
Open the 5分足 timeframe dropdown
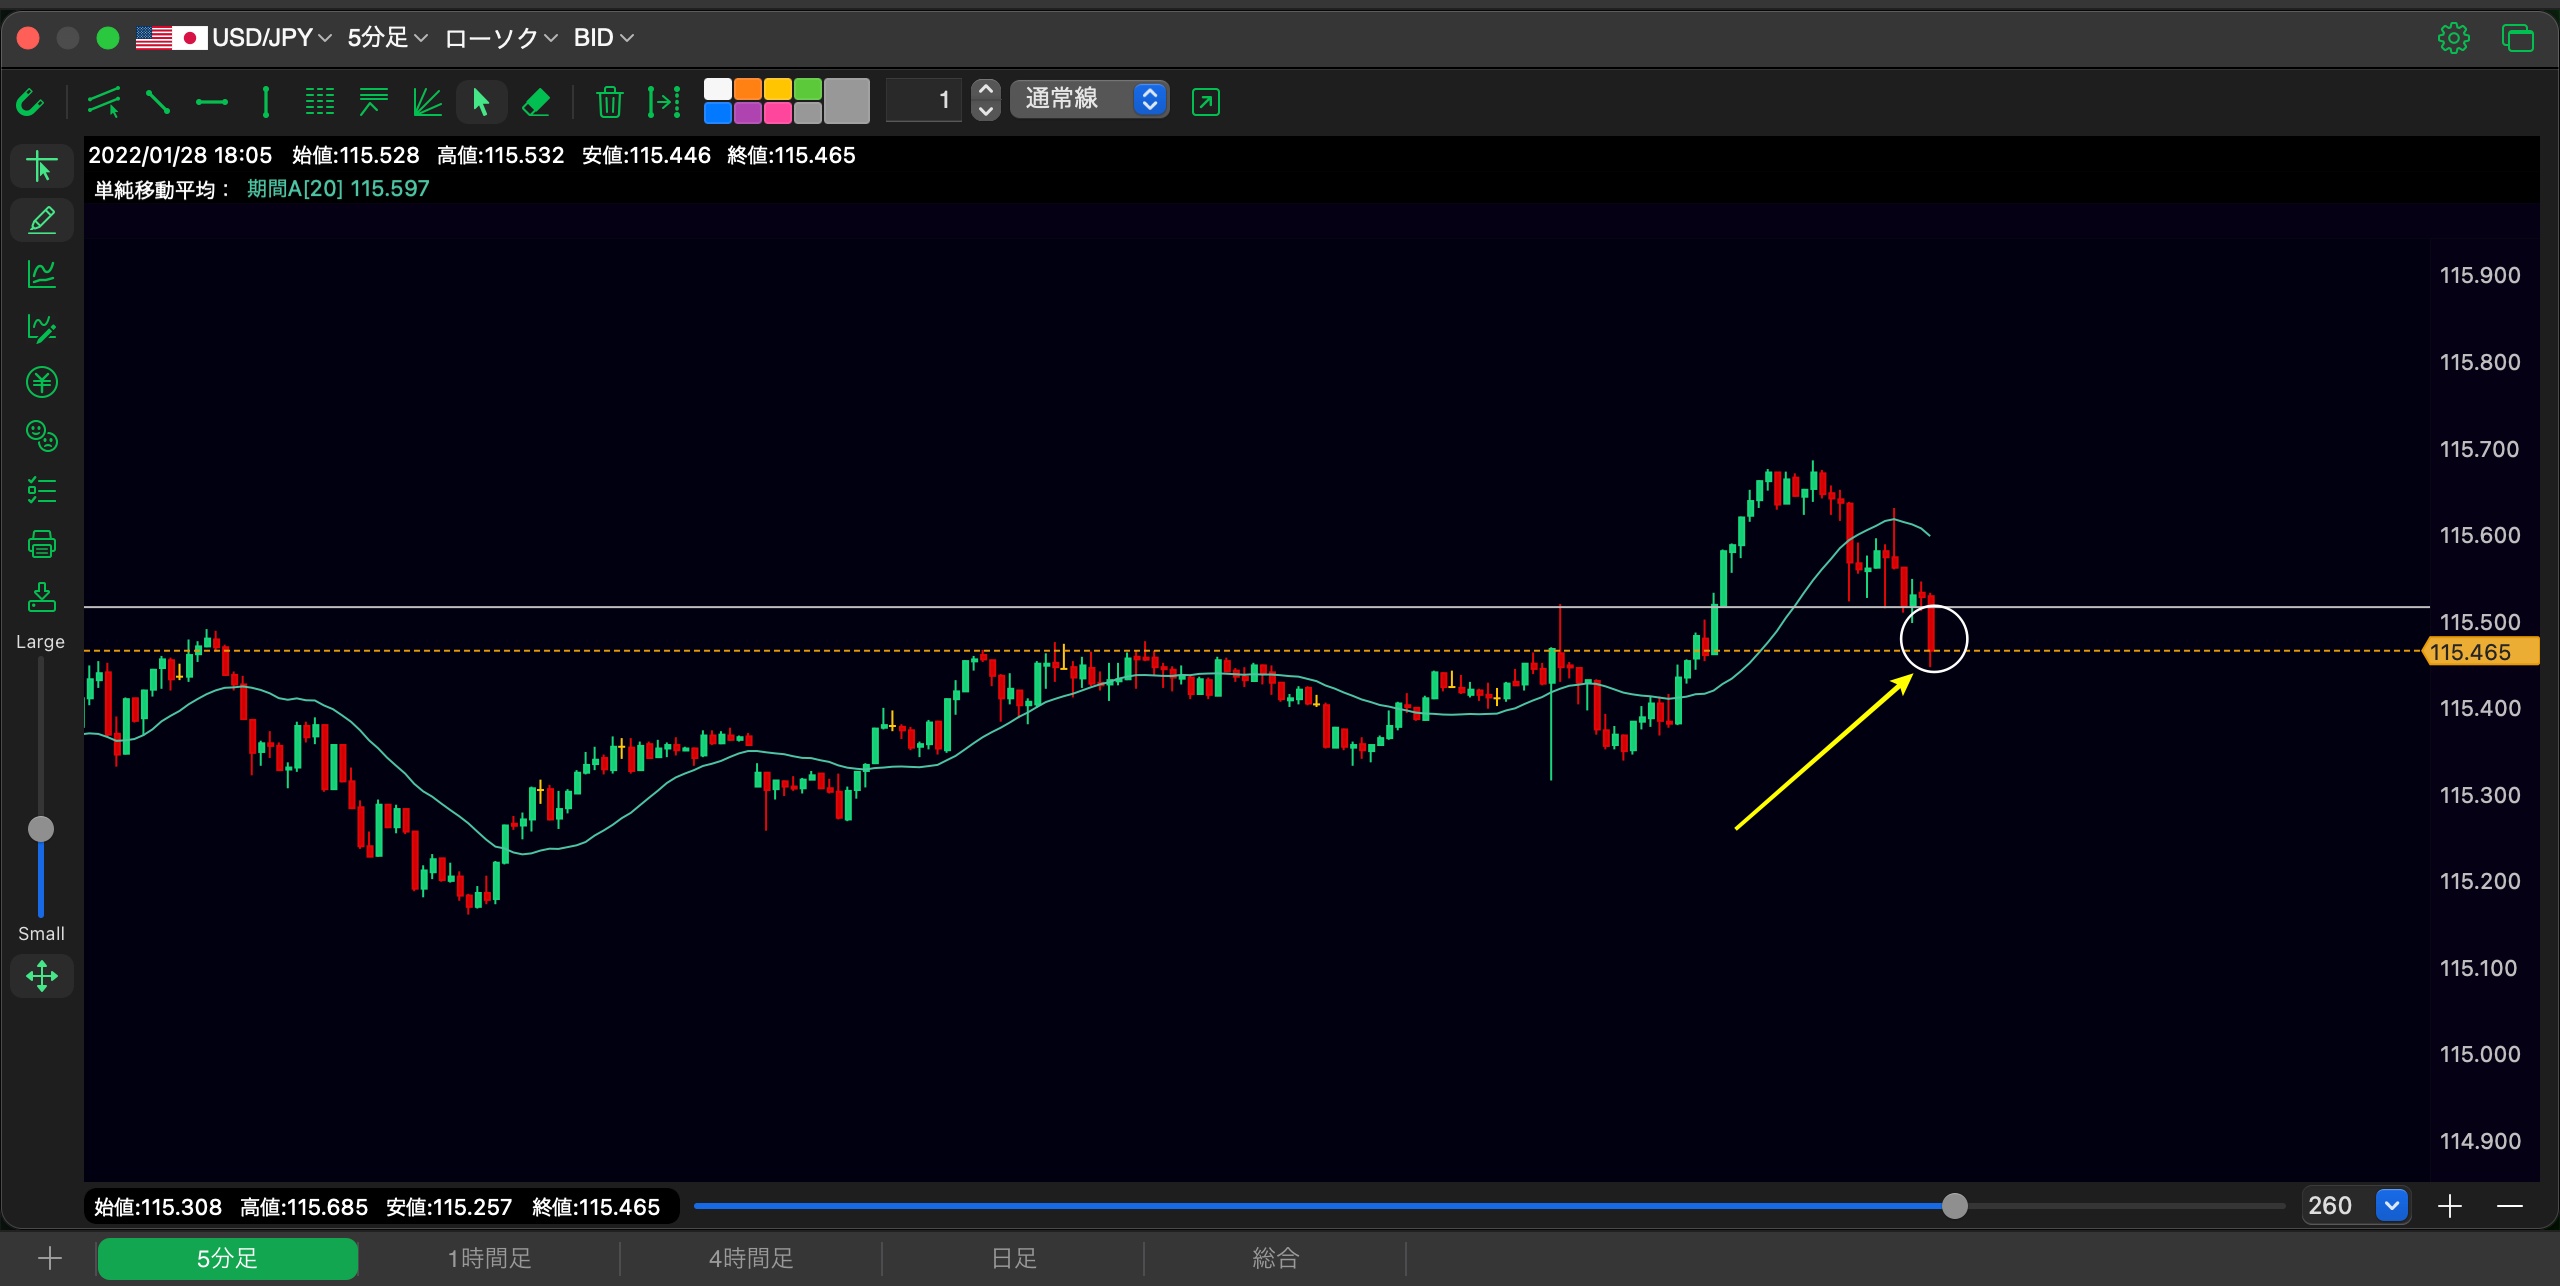[388, 38]
